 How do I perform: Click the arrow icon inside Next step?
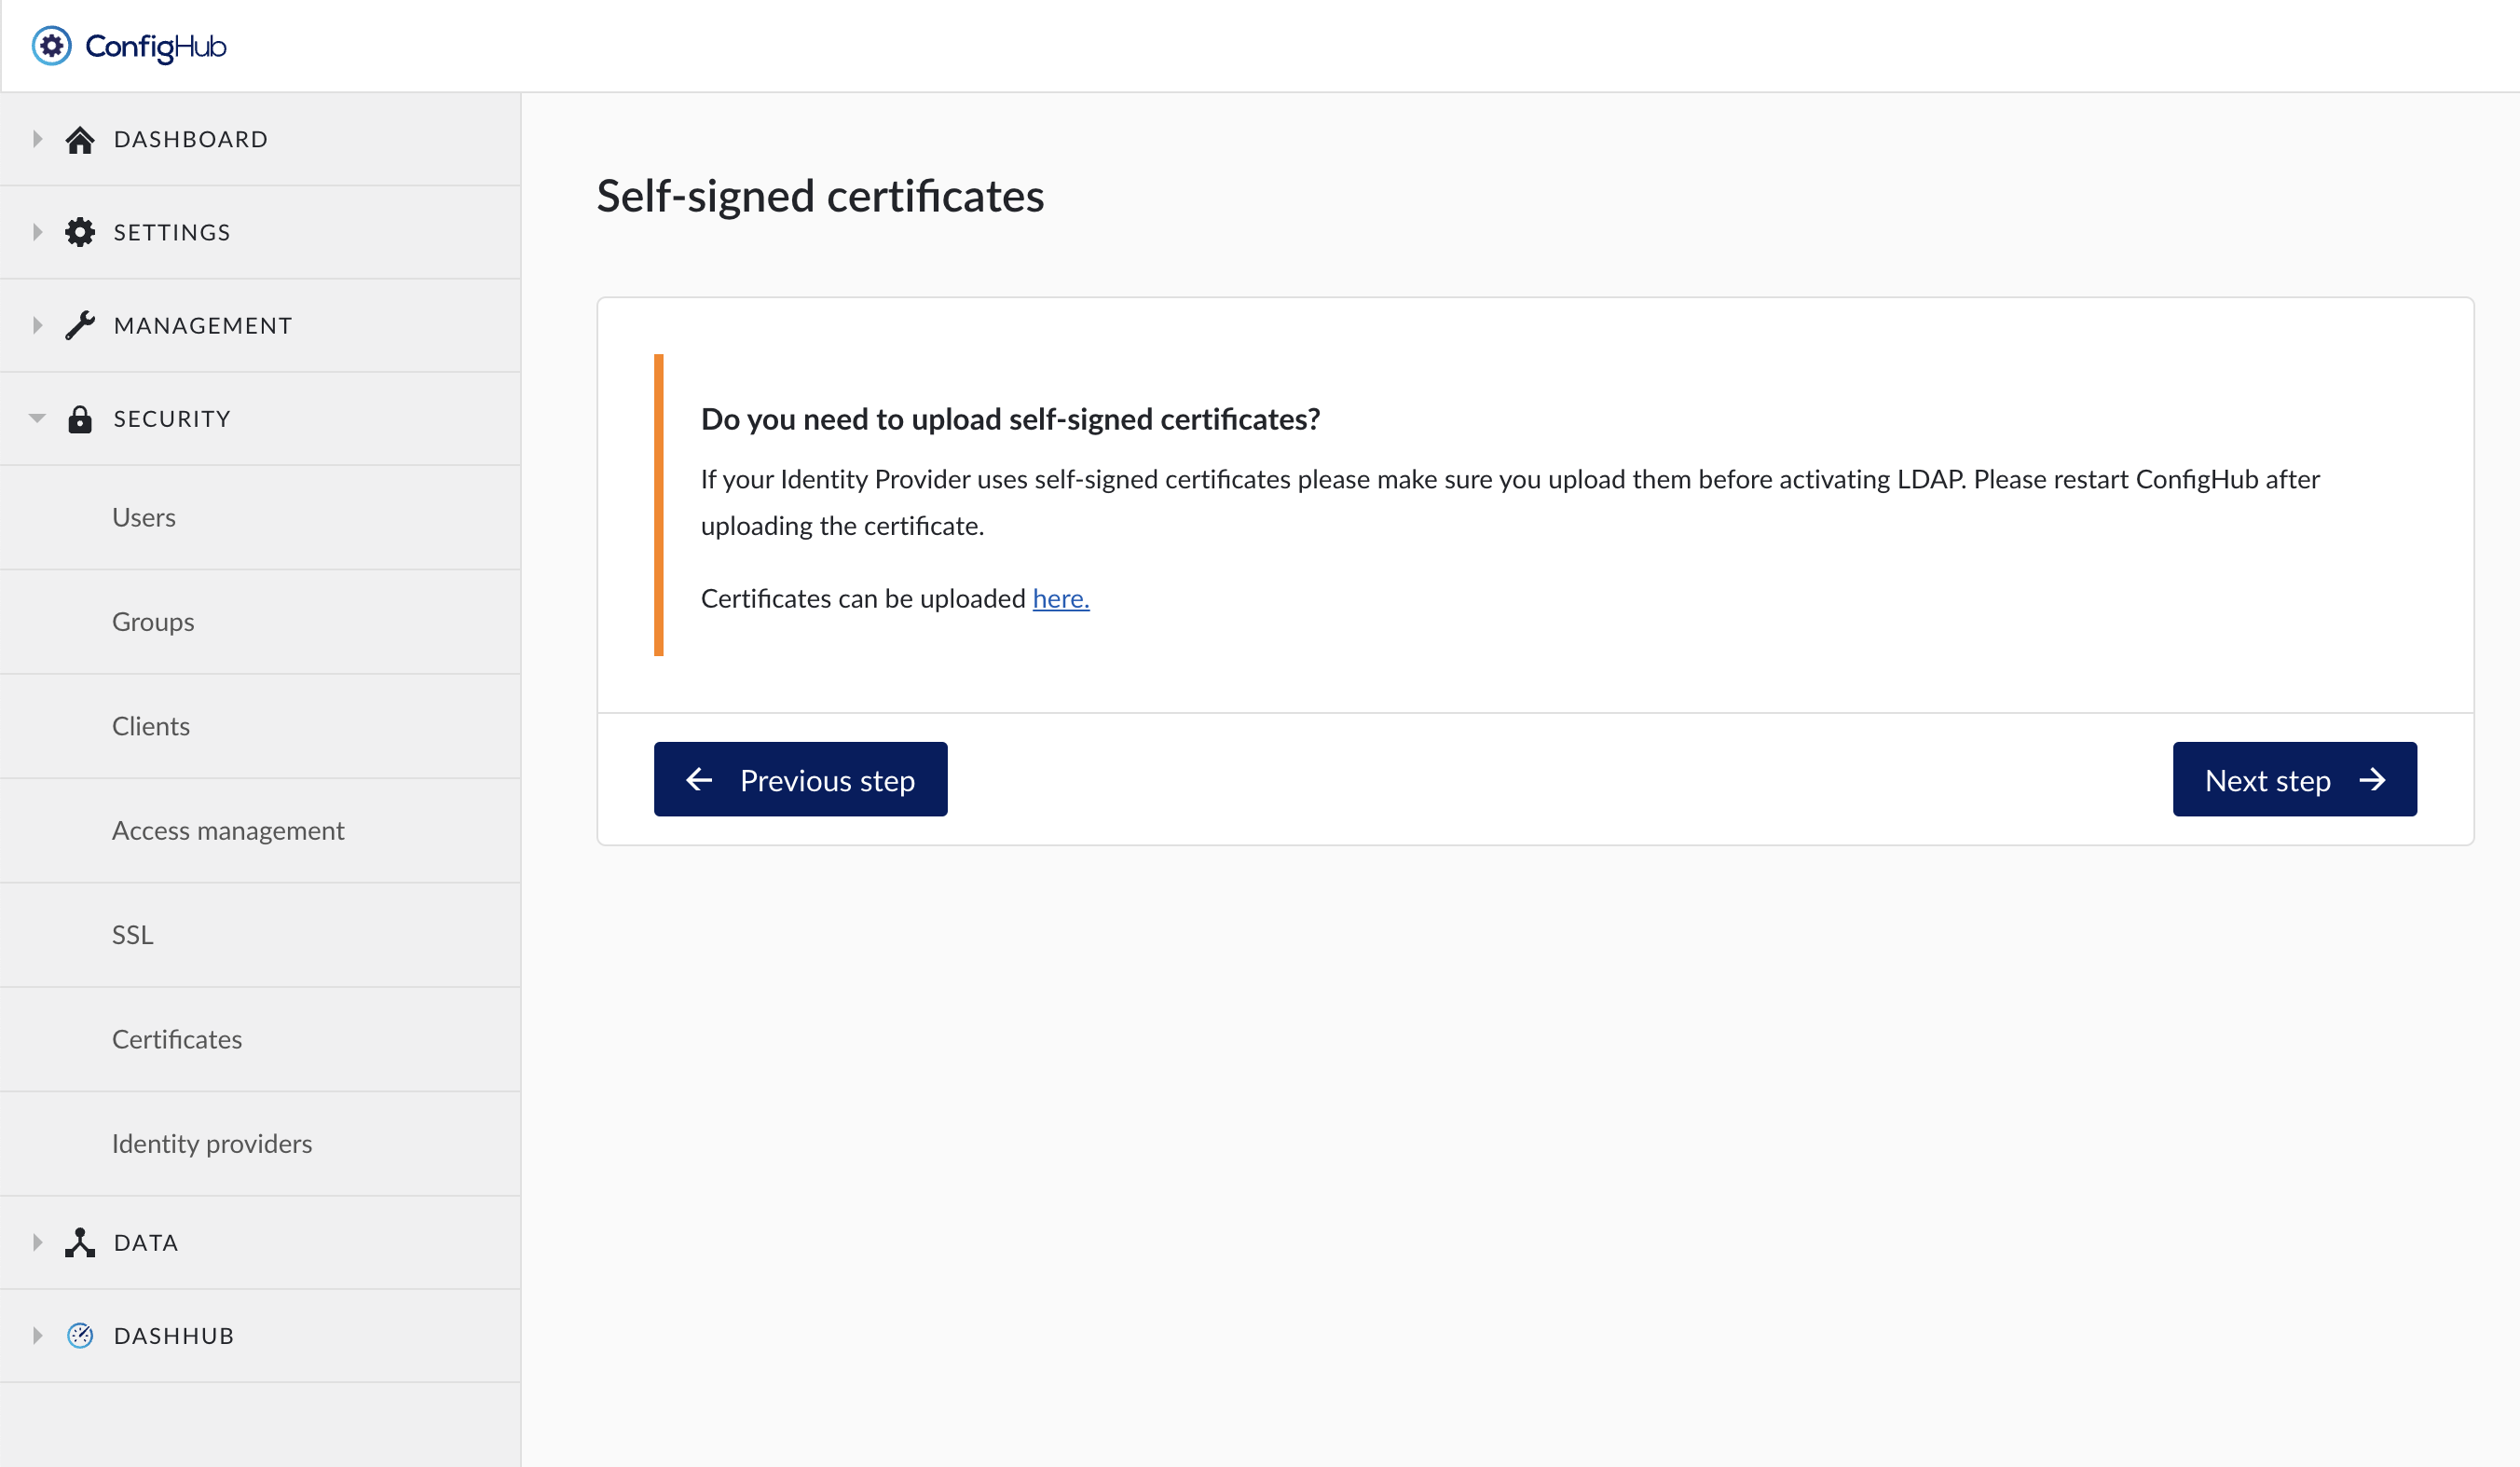2374,780
